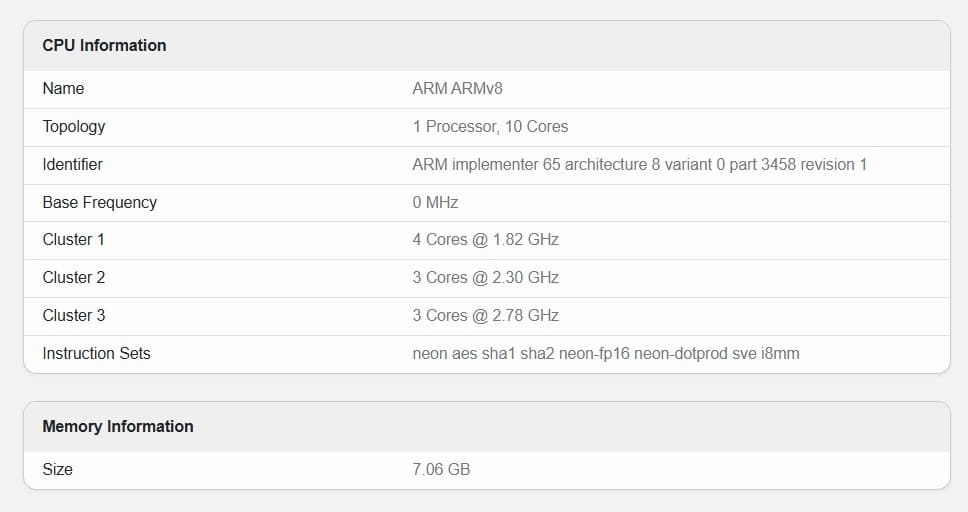Click the Instruction Sets label
The image size is (968, 512).
(96, 353)
